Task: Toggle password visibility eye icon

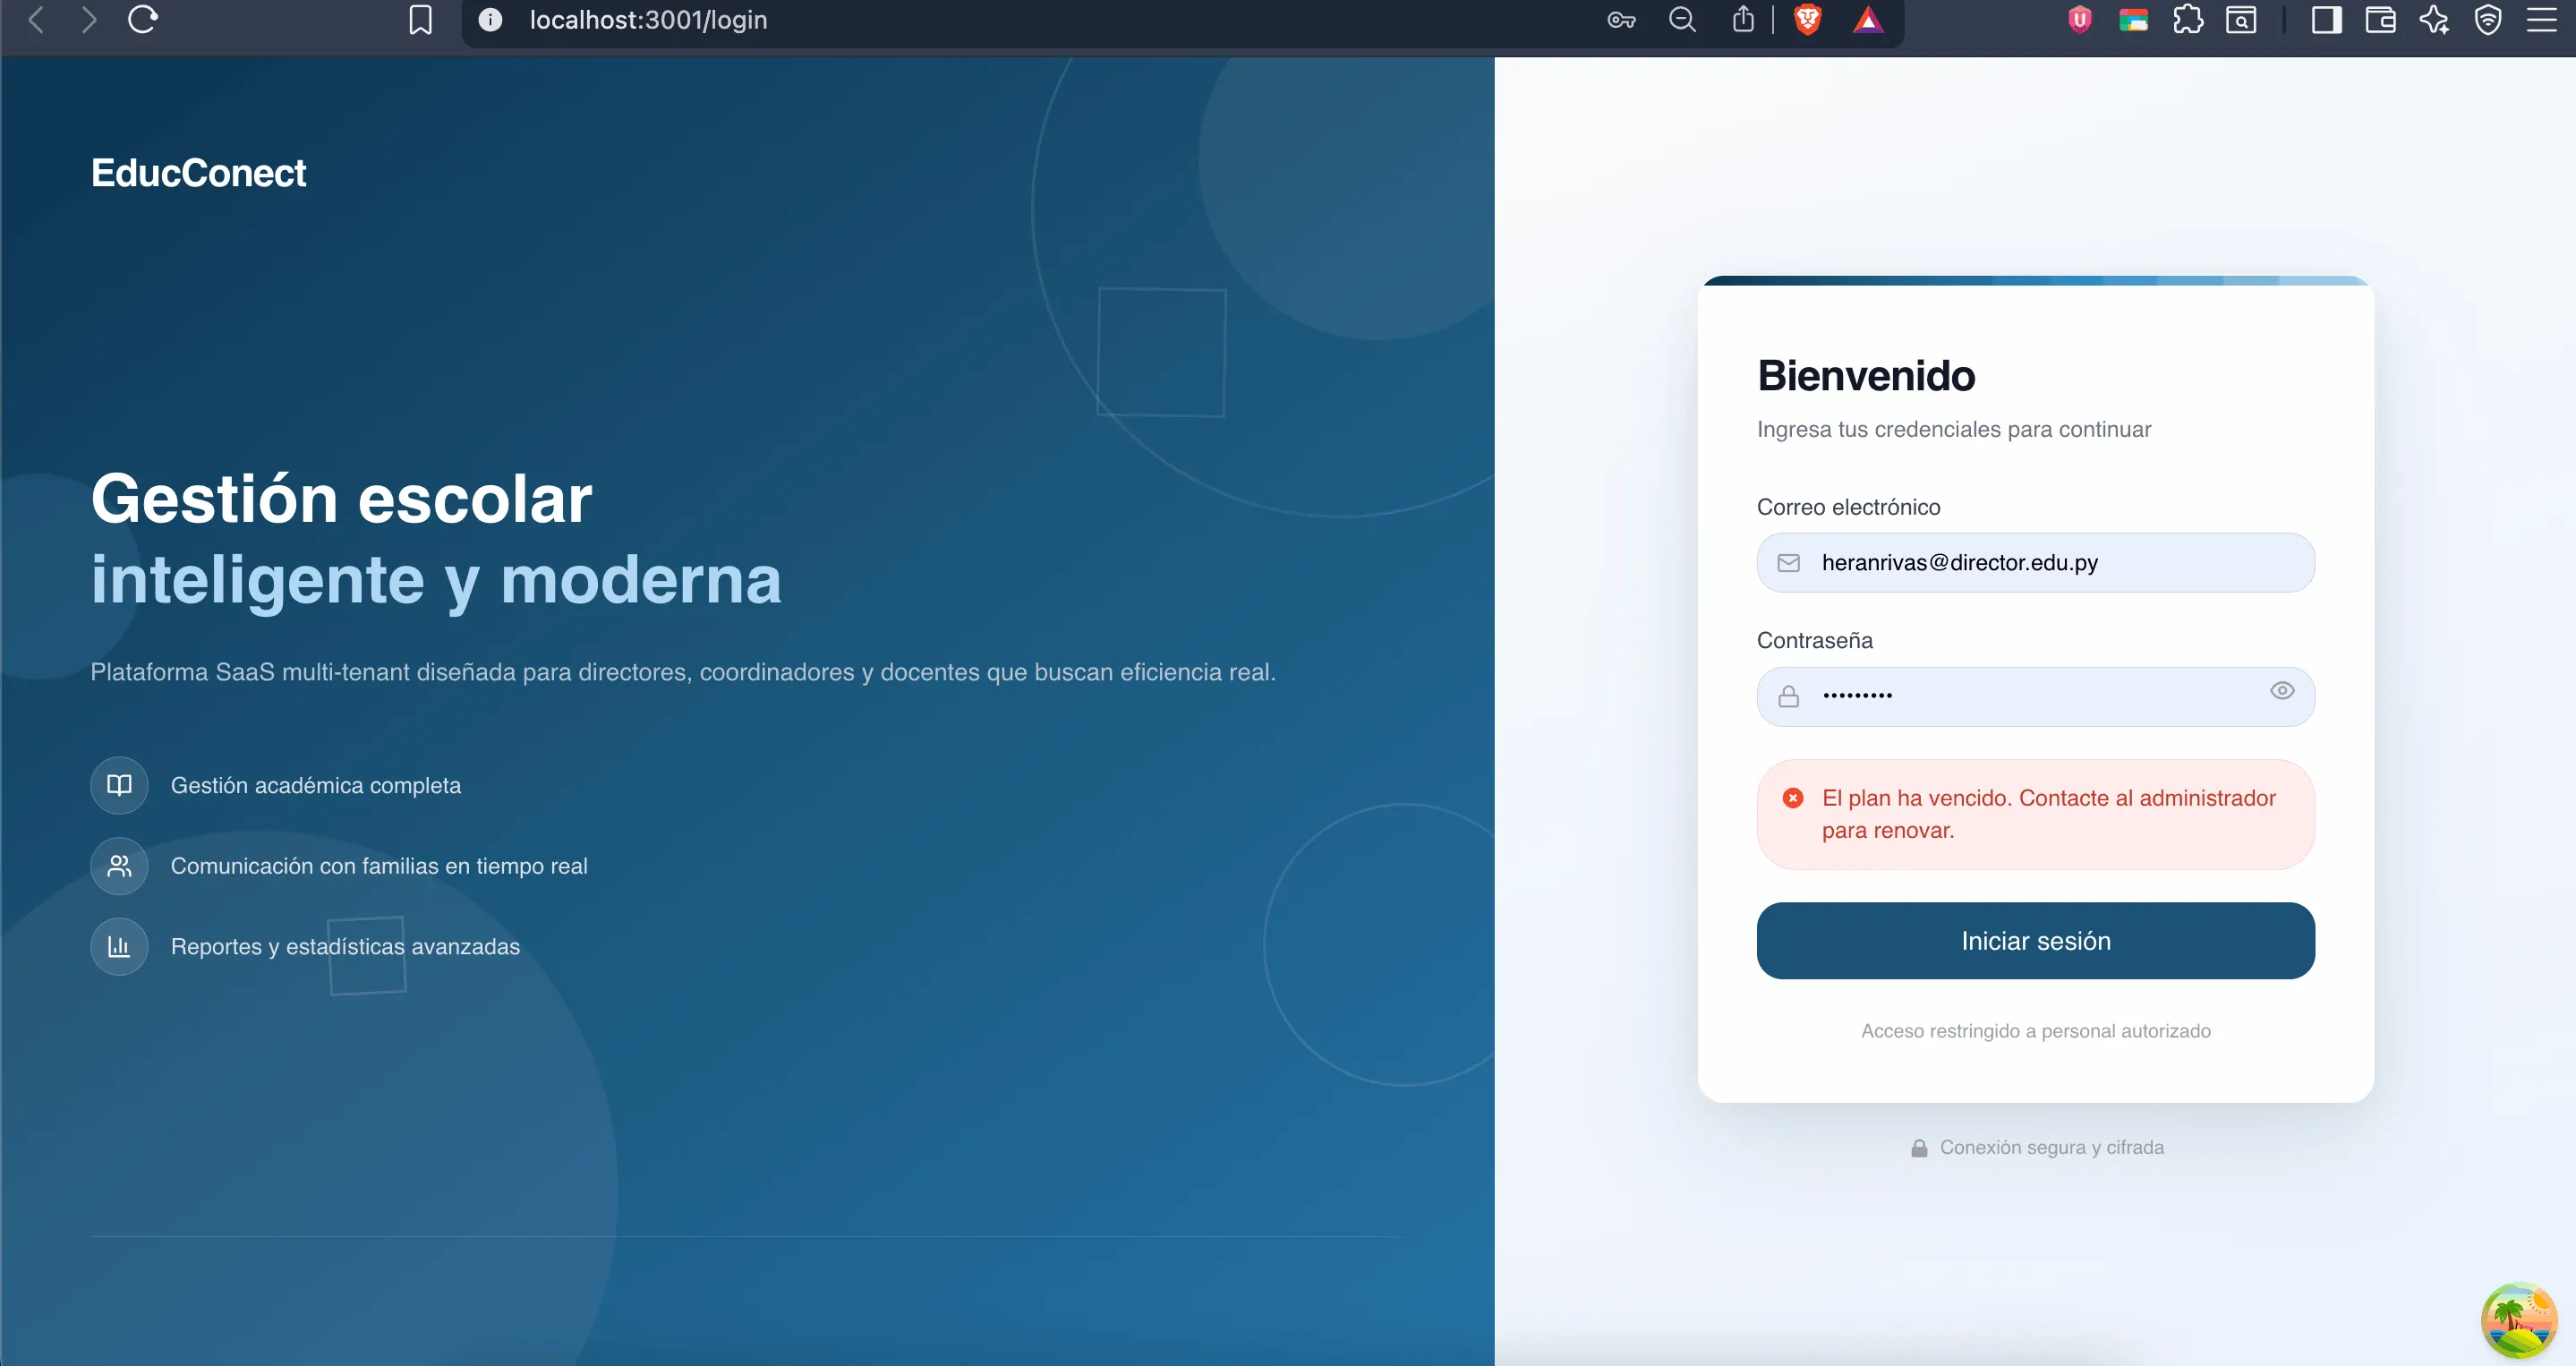Action: 2281,691
